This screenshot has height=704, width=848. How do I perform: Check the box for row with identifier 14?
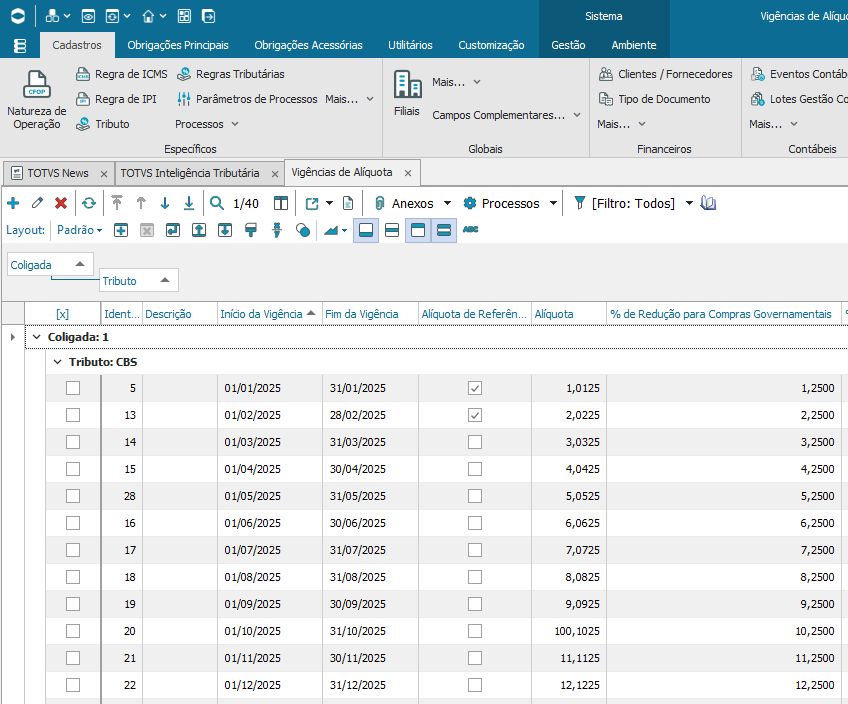pos(73,442)
